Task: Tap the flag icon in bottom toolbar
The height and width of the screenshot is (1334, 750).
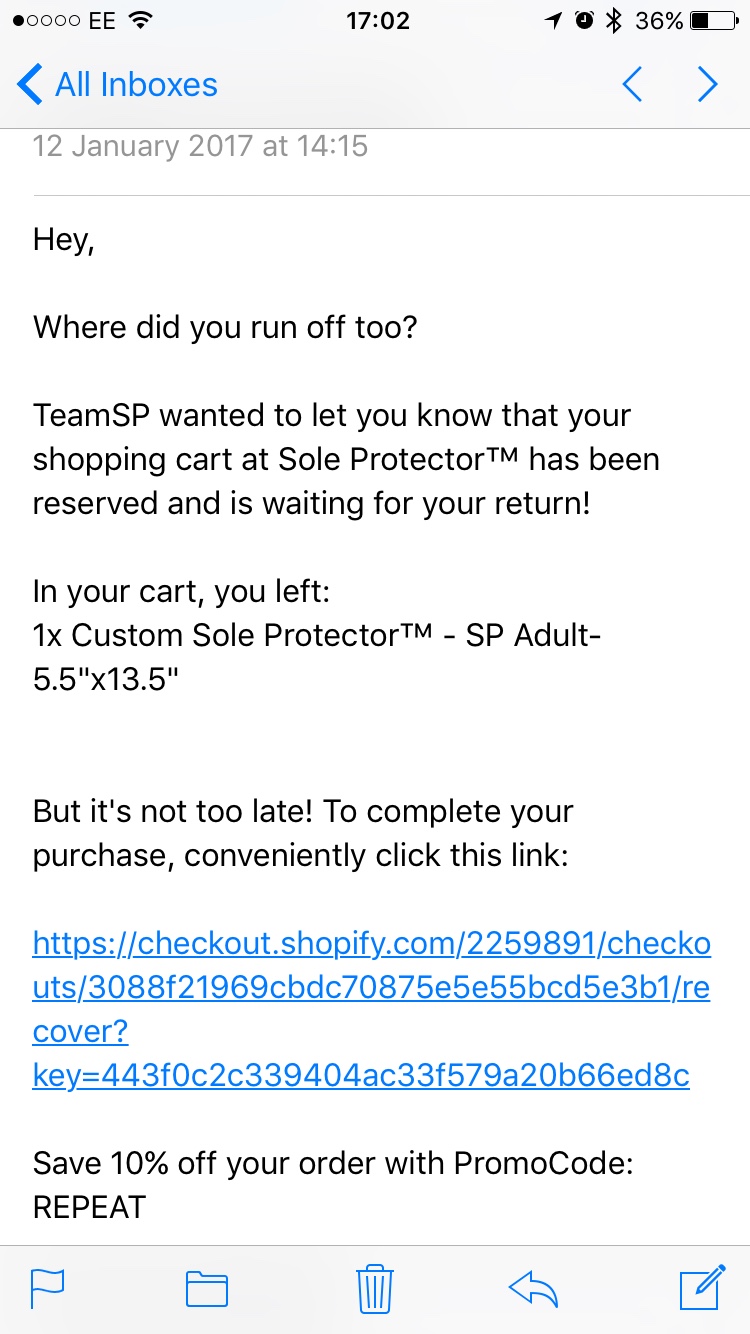Action: (x=47, y=1288)
